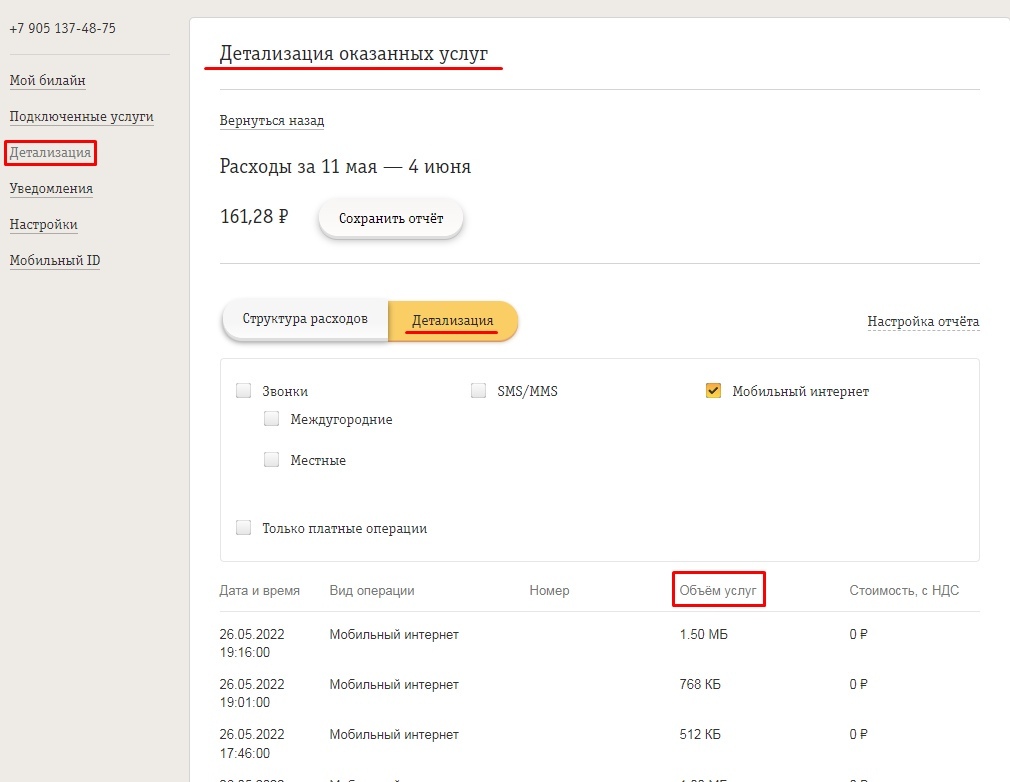Screen dimensions: 1010x782
Task: Open Настройки in the sidebar
Action: 44,225
